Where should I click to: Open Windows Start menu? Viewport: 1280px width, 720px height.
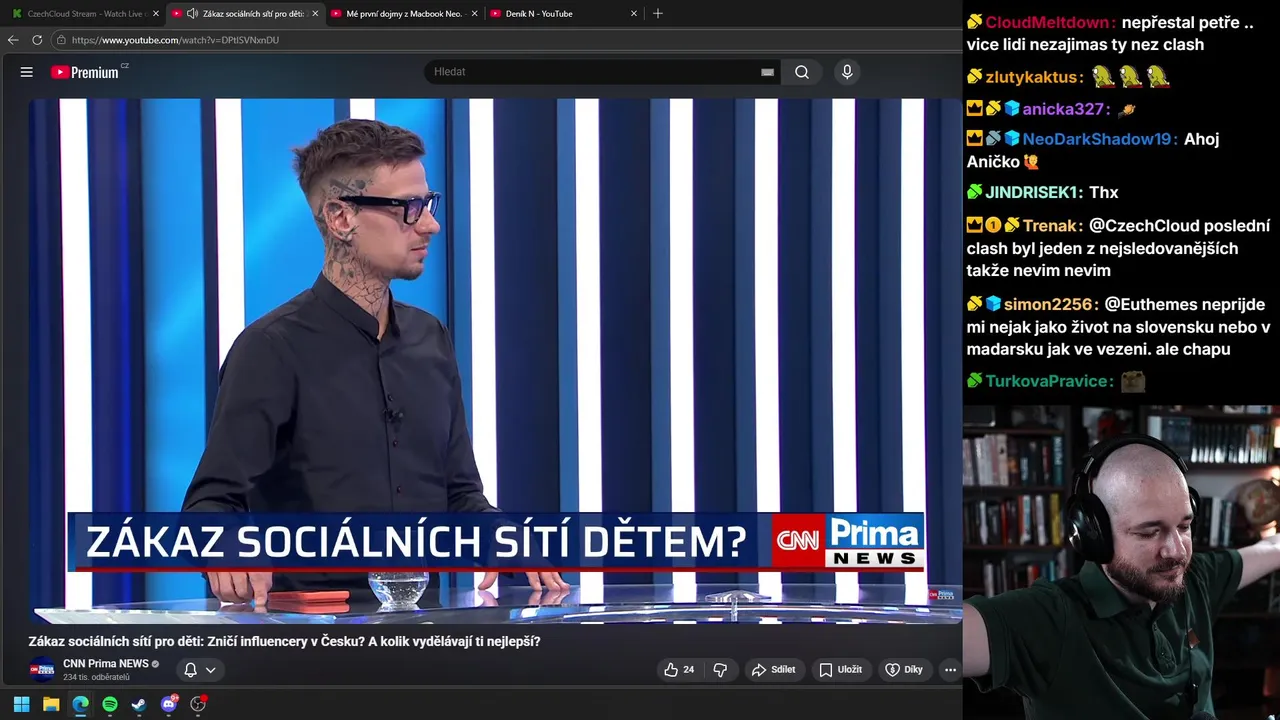click(21, 704)
